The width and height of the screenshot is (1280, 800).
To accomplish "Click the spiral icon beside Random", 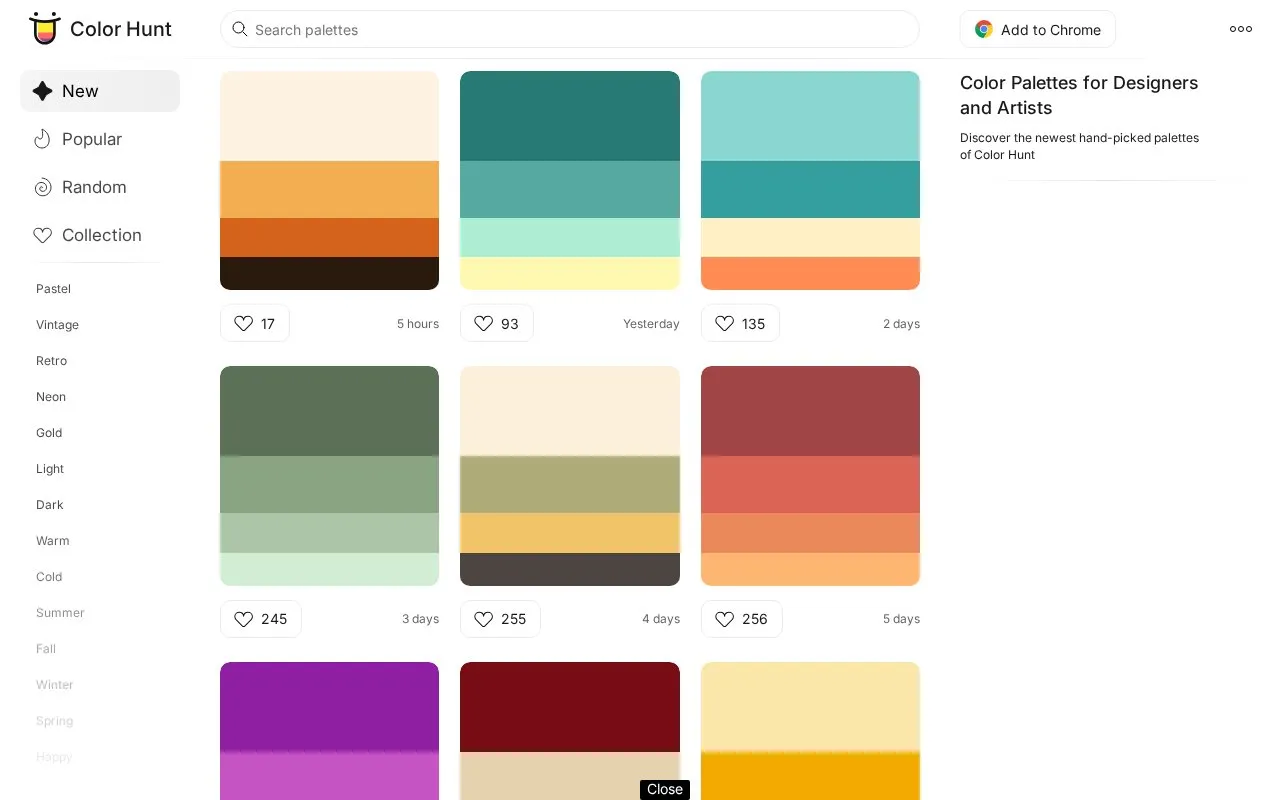I will [x=42, y=187].
